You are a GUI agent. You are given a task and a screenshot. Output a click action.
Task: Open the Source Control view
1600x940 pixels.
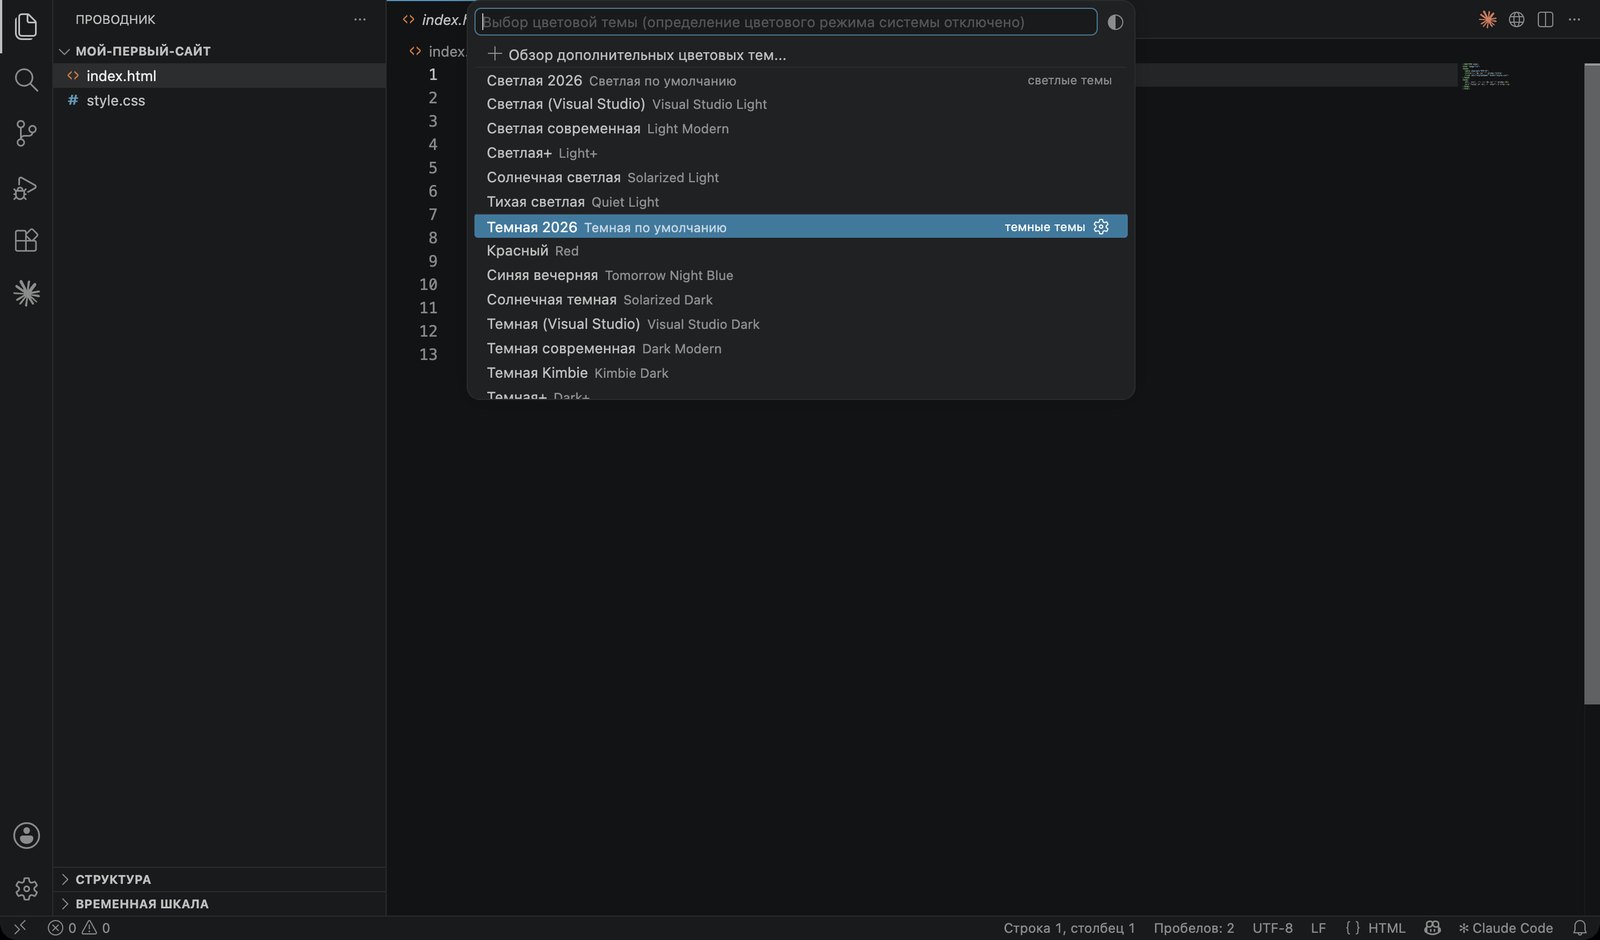[26, 133]
